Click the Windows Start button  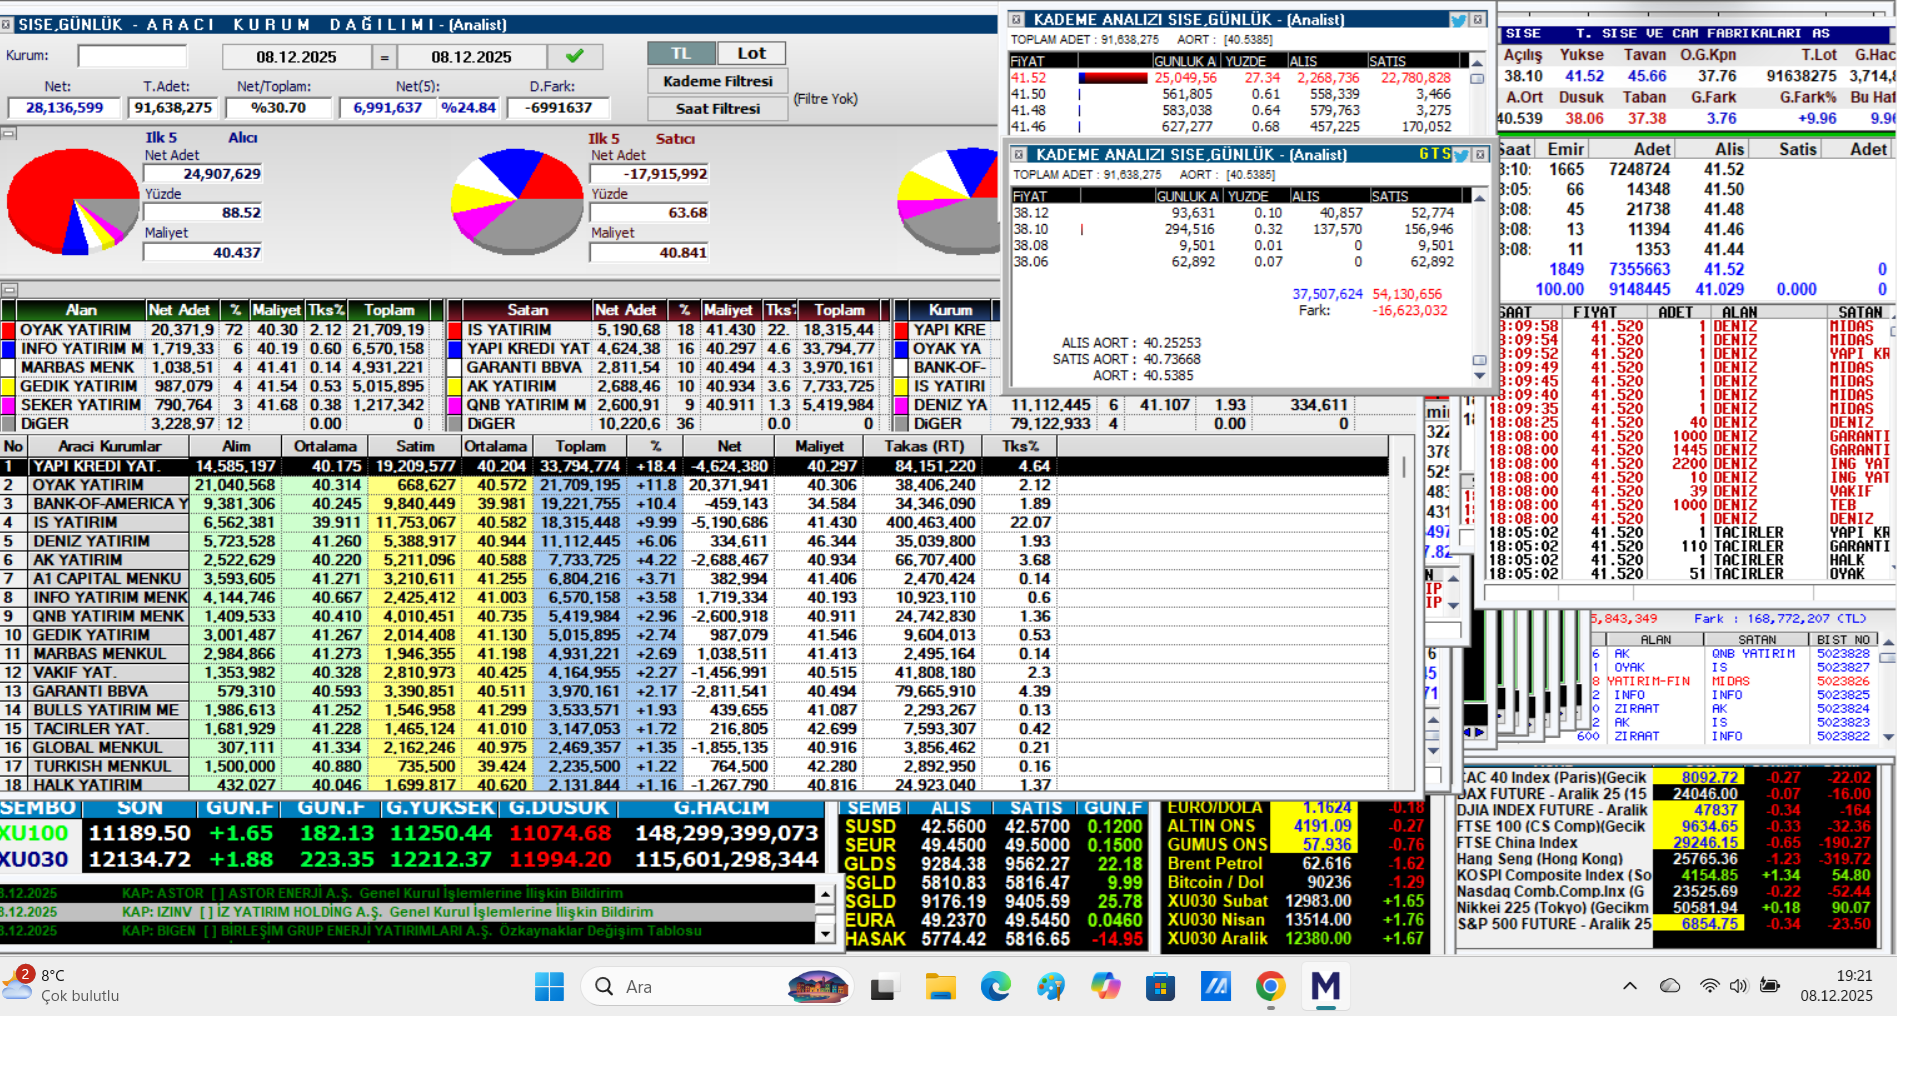pyautogui.click(x=549, y=987)
